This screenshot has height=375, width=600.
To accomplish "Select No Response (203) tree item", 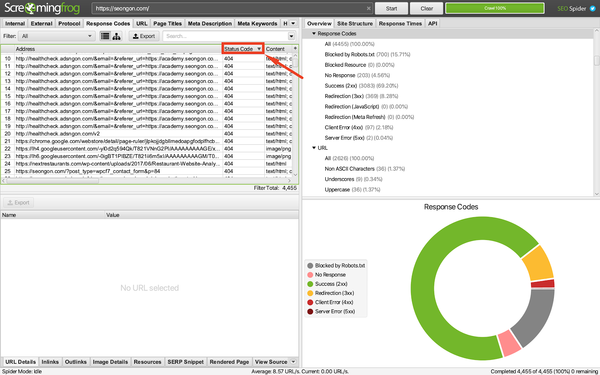I will (x=357, y=75).
